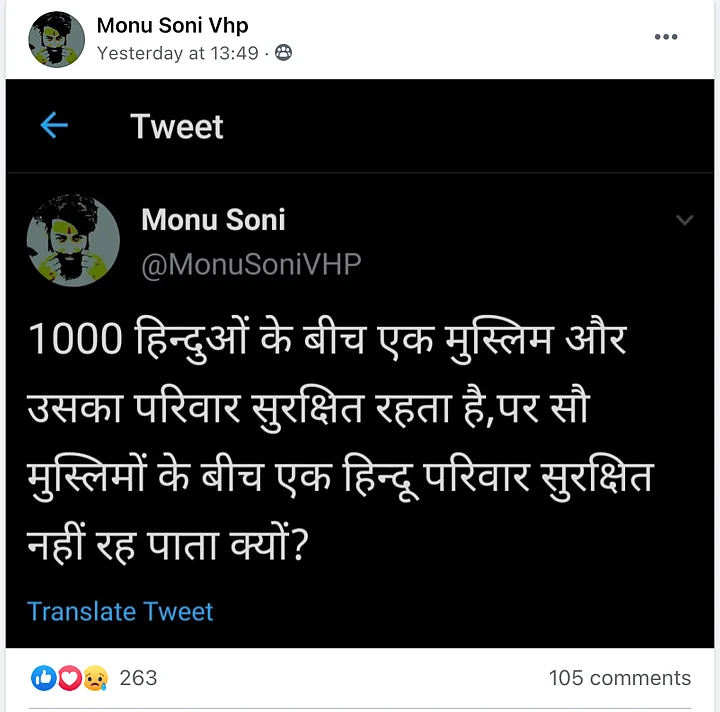Screen dimensions: 720x712
Task: Click the audience privacy icon beside timestamp
Action: coord(284,53)
